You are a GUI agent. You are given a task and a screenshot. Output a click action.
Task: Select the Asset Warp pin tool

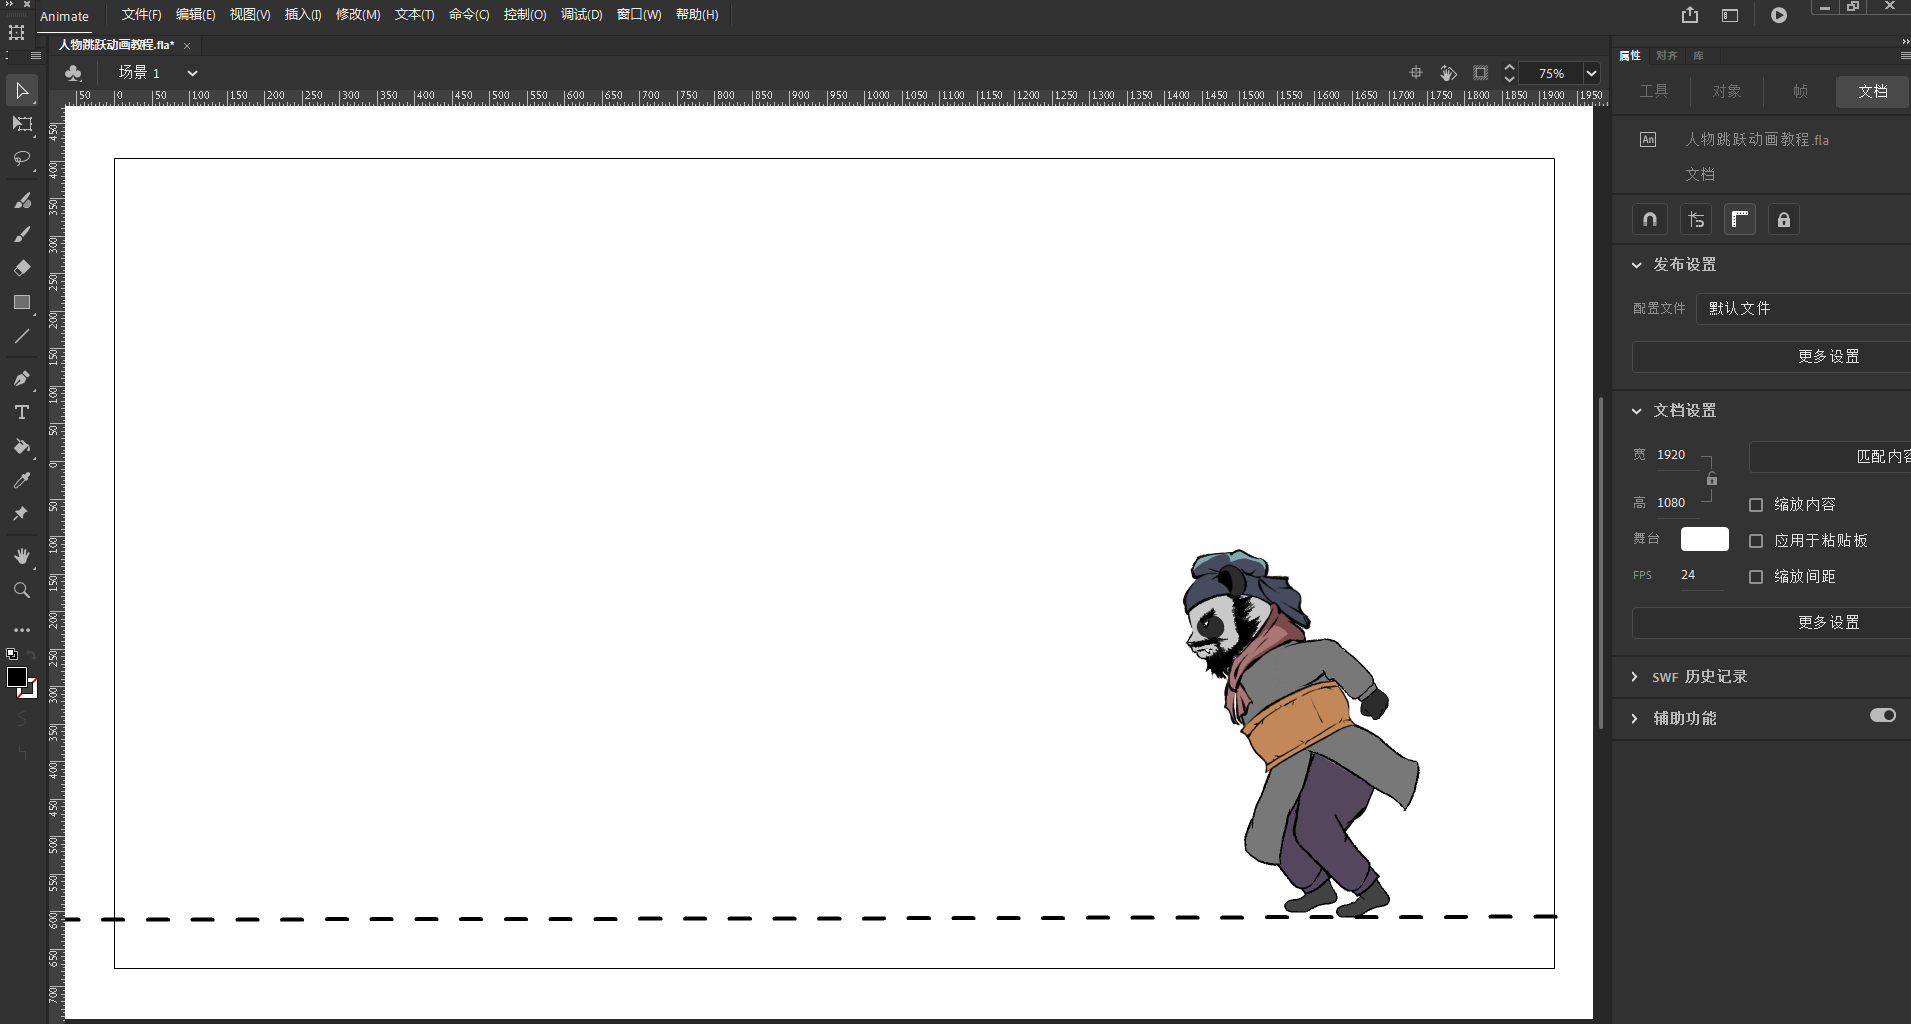point(22,514)
